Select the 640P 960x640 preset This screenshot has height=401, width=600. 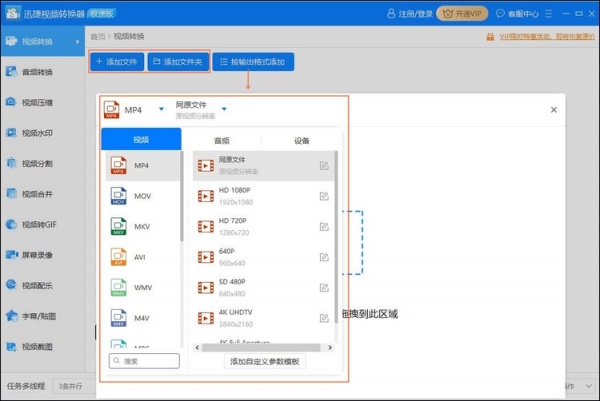(264, 257)
